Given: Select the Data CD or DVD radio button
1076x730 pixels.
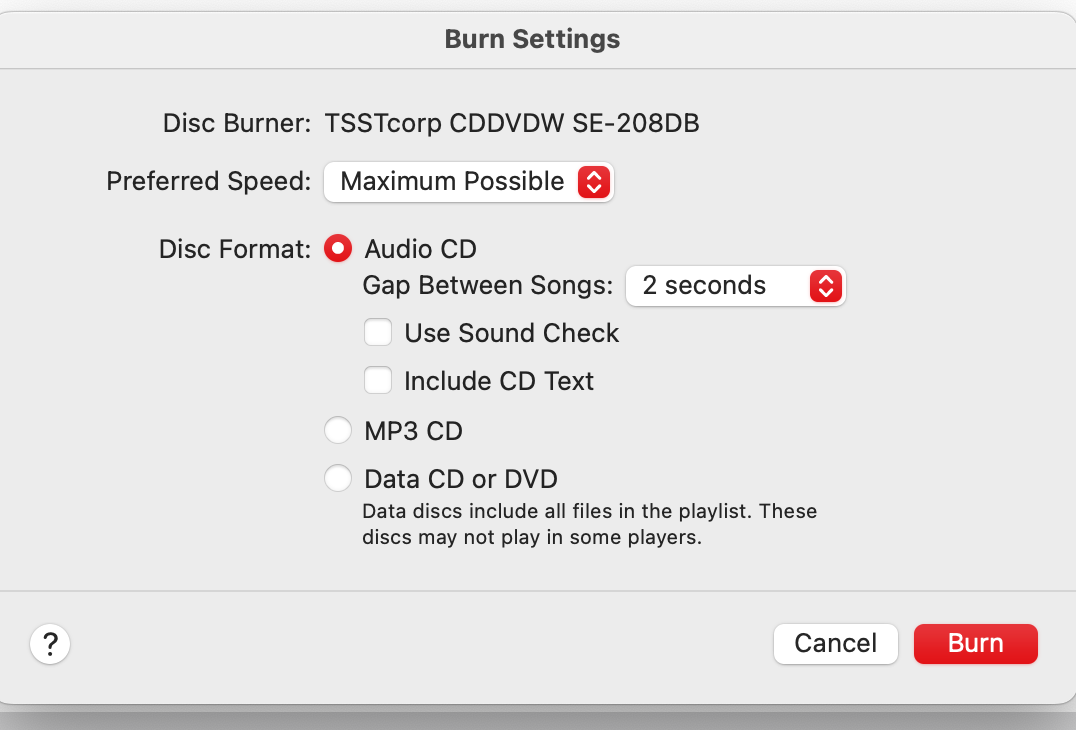Looking at the screenshot, I should [338, 478].
